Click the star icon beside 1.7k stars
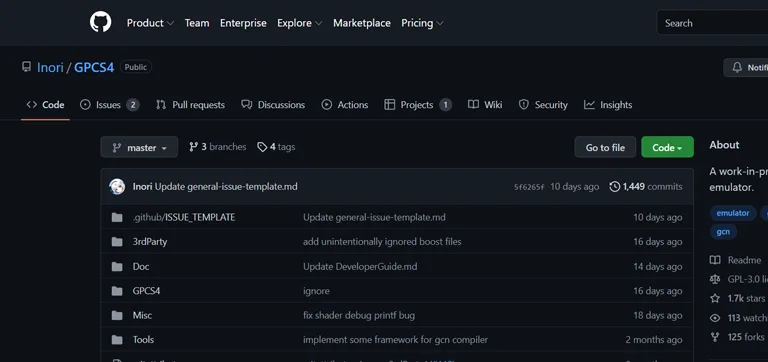 coord(715,298)
